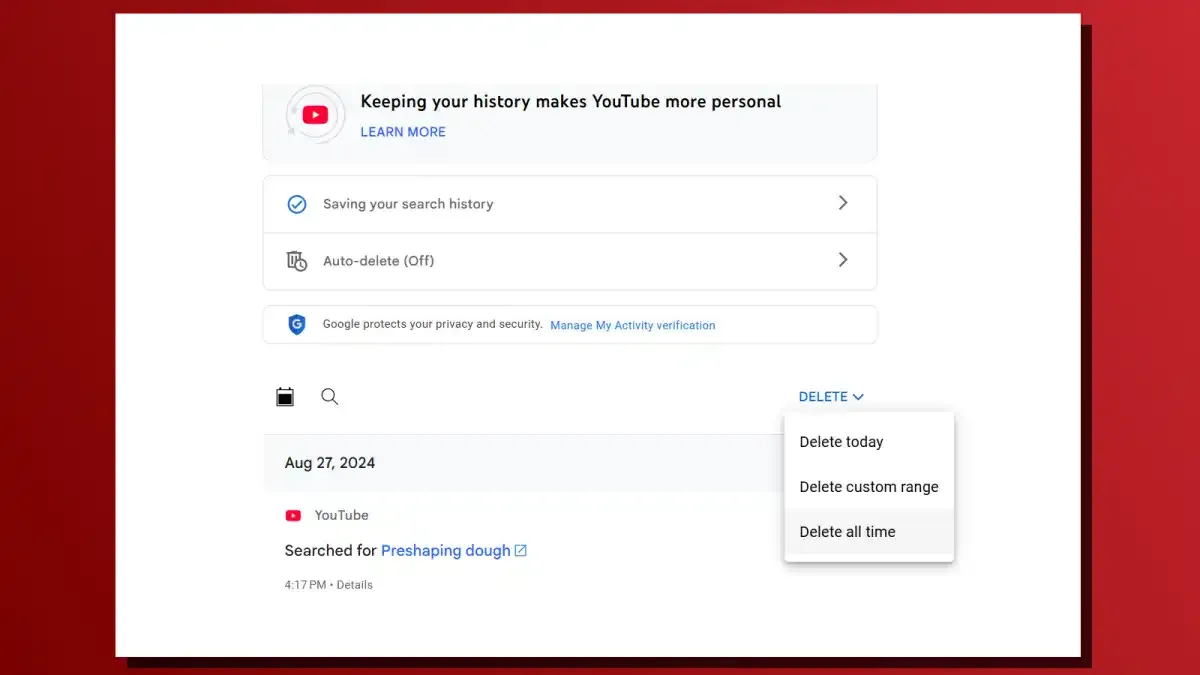
Task: Open Manage My Activity verification link
Action: click(632, 325)
